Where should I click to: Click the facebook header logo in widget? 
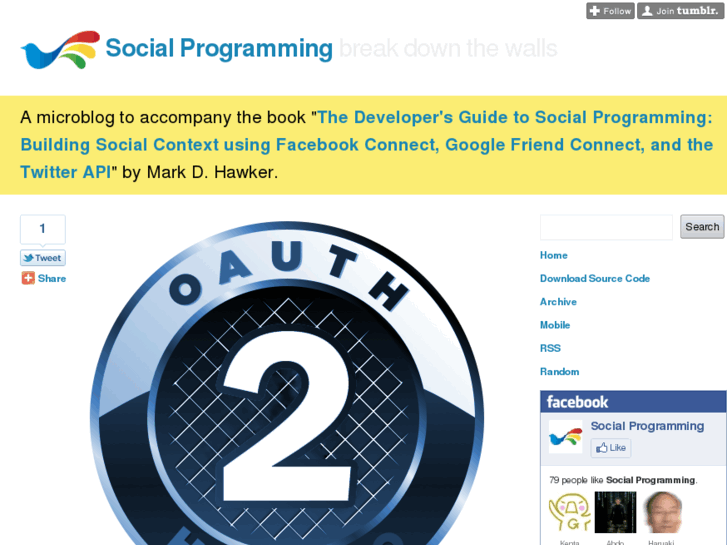click(x=577, y=402)
